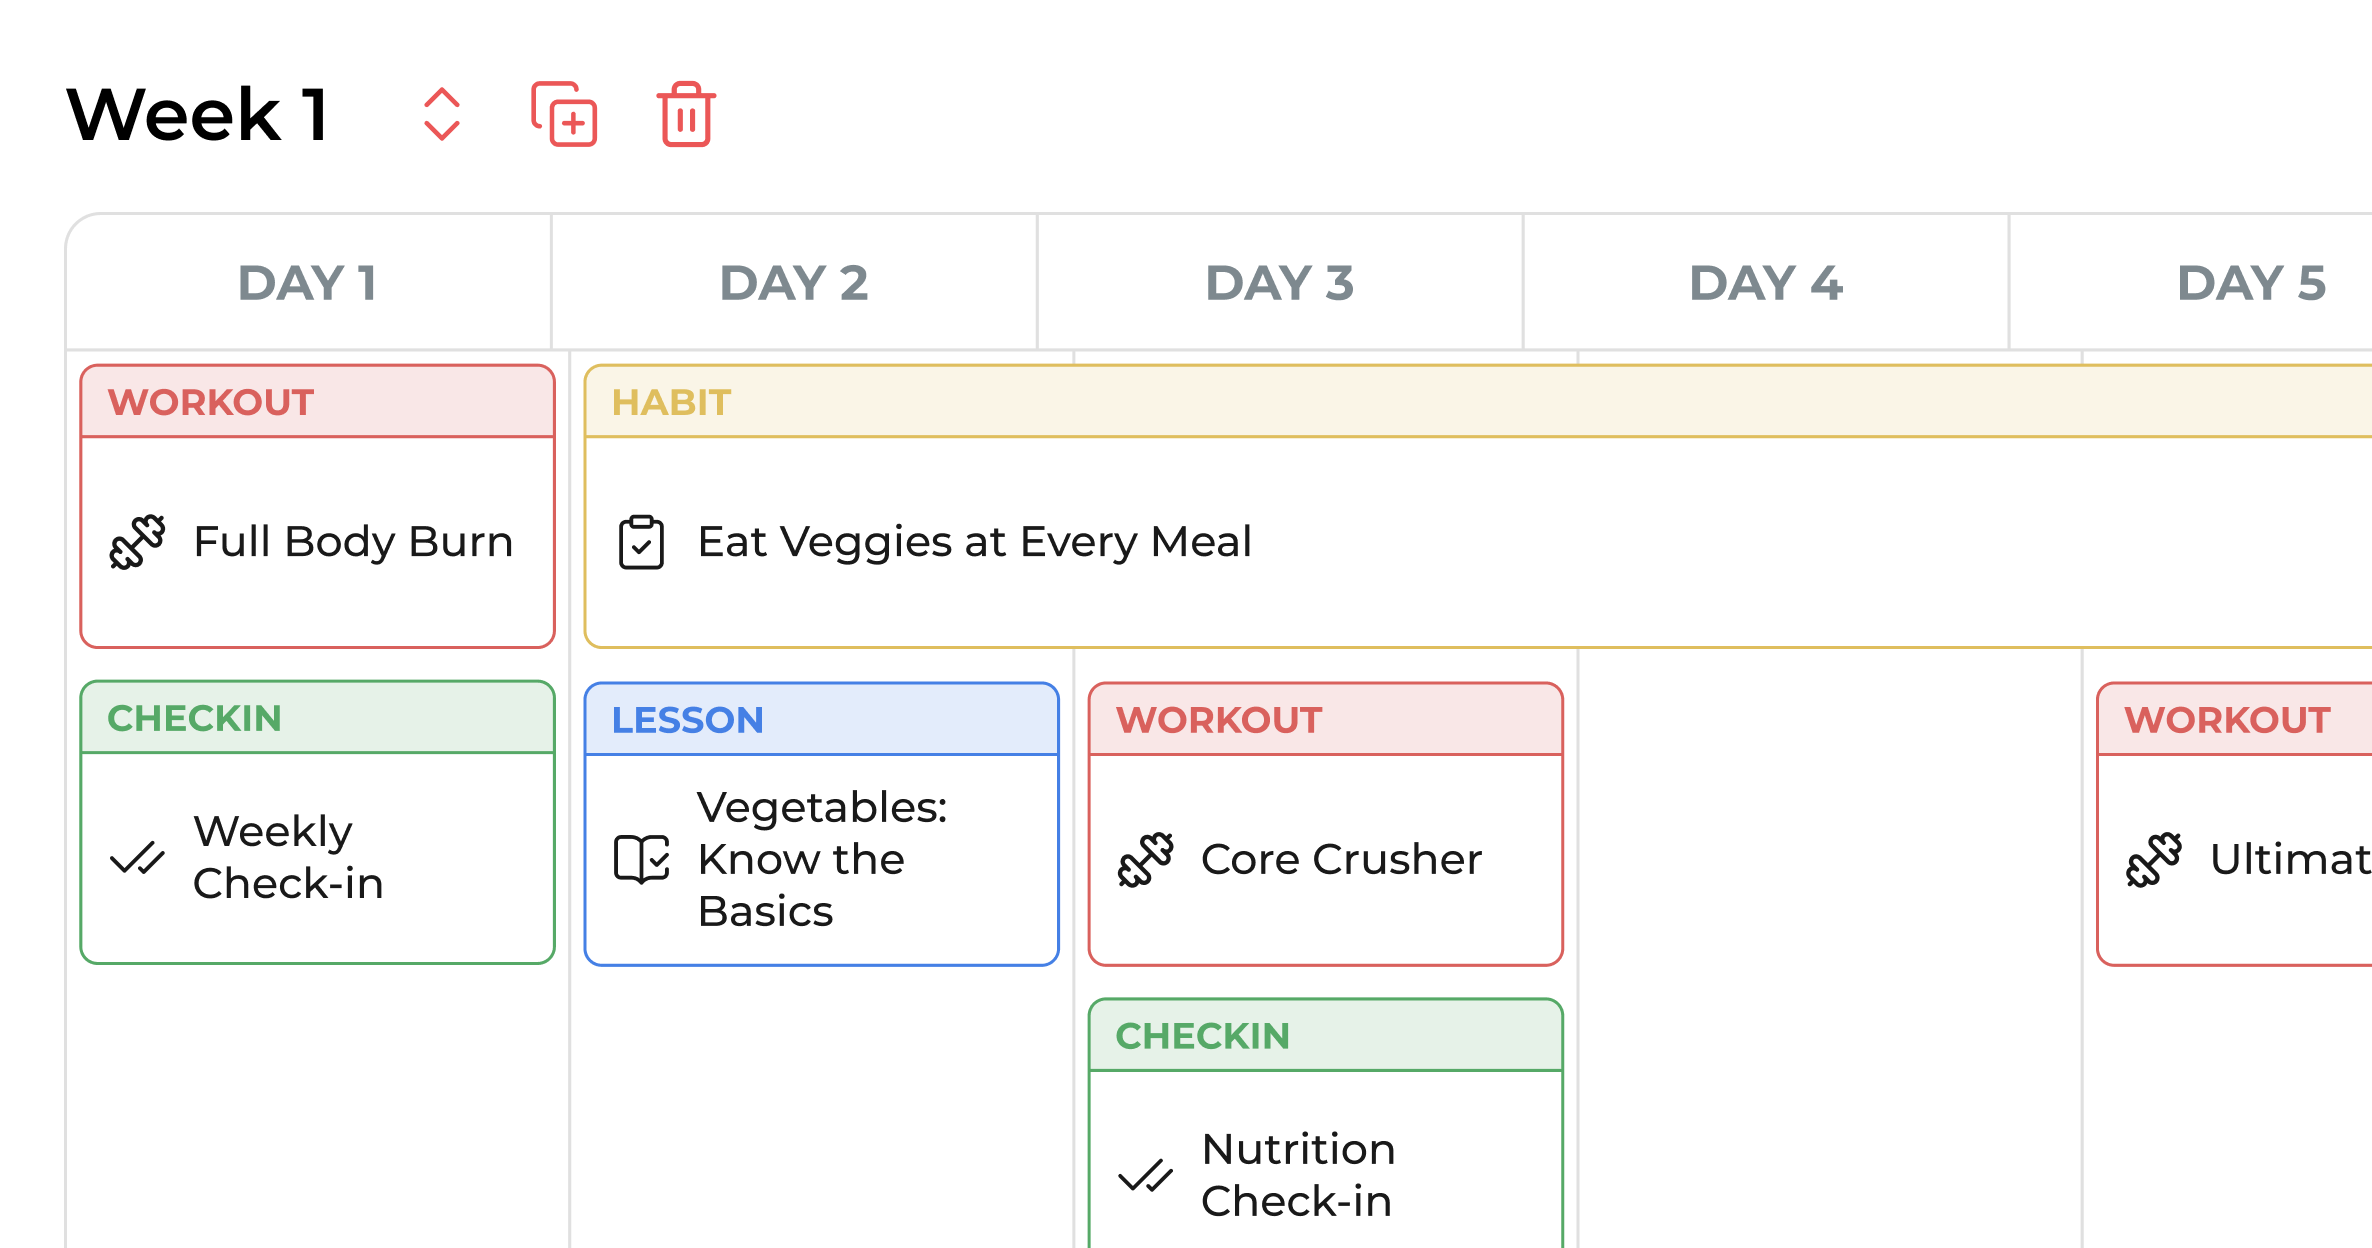Click the duplicate week icon
Viewport: 2372px width, 1248px height.
[564, 114]
